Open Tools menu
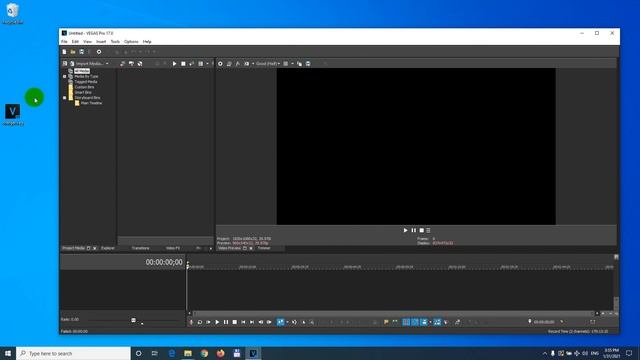640x360 pixels. (x=115, y=42)
